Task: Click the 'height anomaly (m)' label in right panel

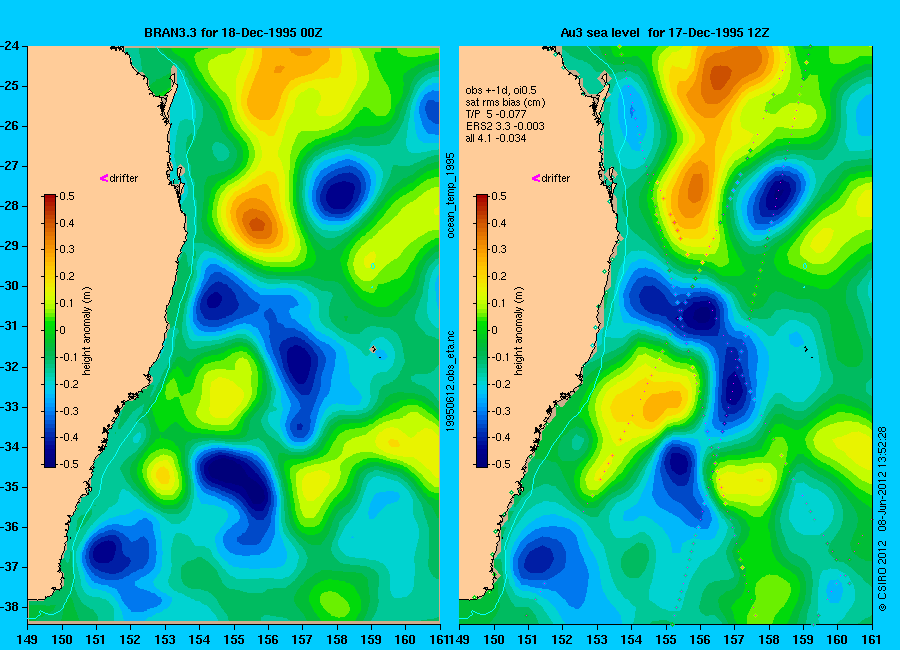Action: tap(518, 331)
